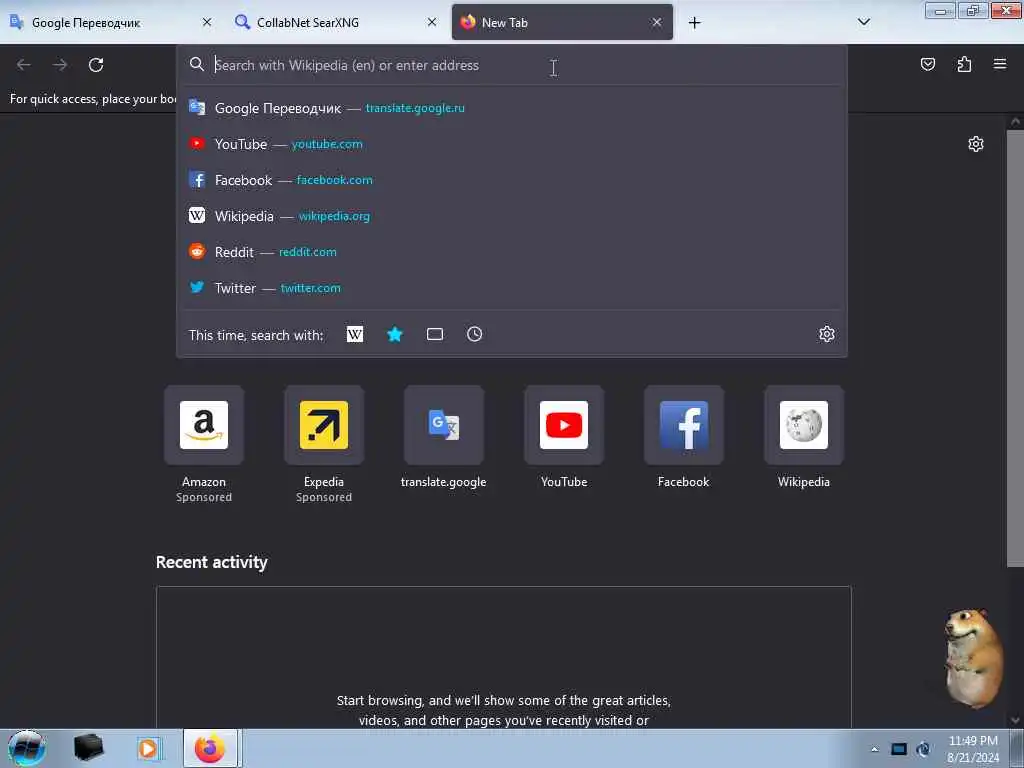Viewport: 1024px width, 768px height.
Task: Search open Tabs with rectangle icon
Action: coord(435,334)
